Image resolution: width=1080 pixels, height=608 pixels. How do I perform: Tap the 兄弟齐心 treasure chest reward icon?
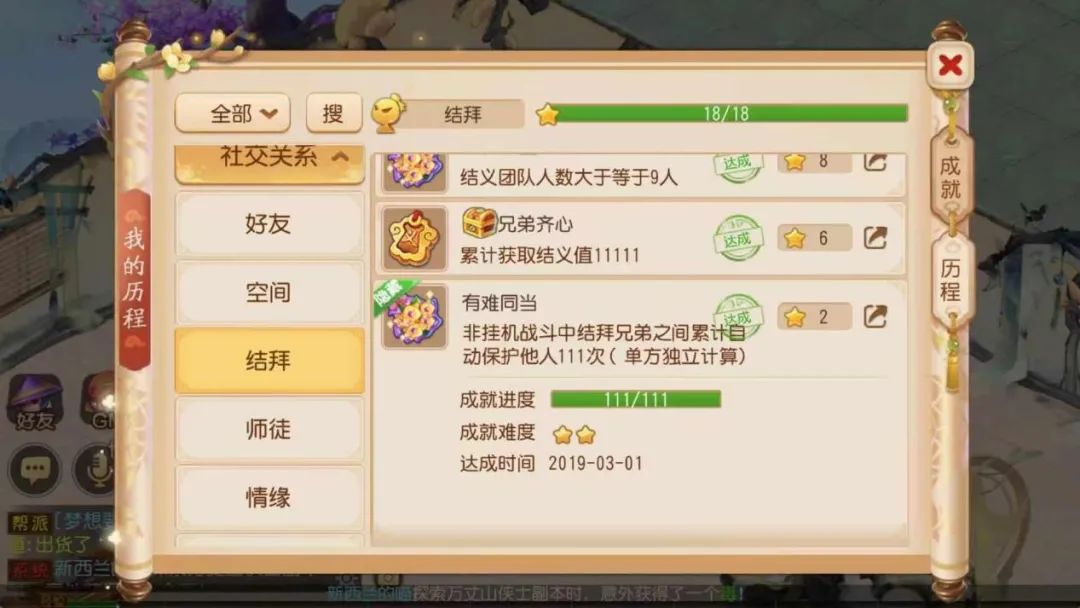479,222
